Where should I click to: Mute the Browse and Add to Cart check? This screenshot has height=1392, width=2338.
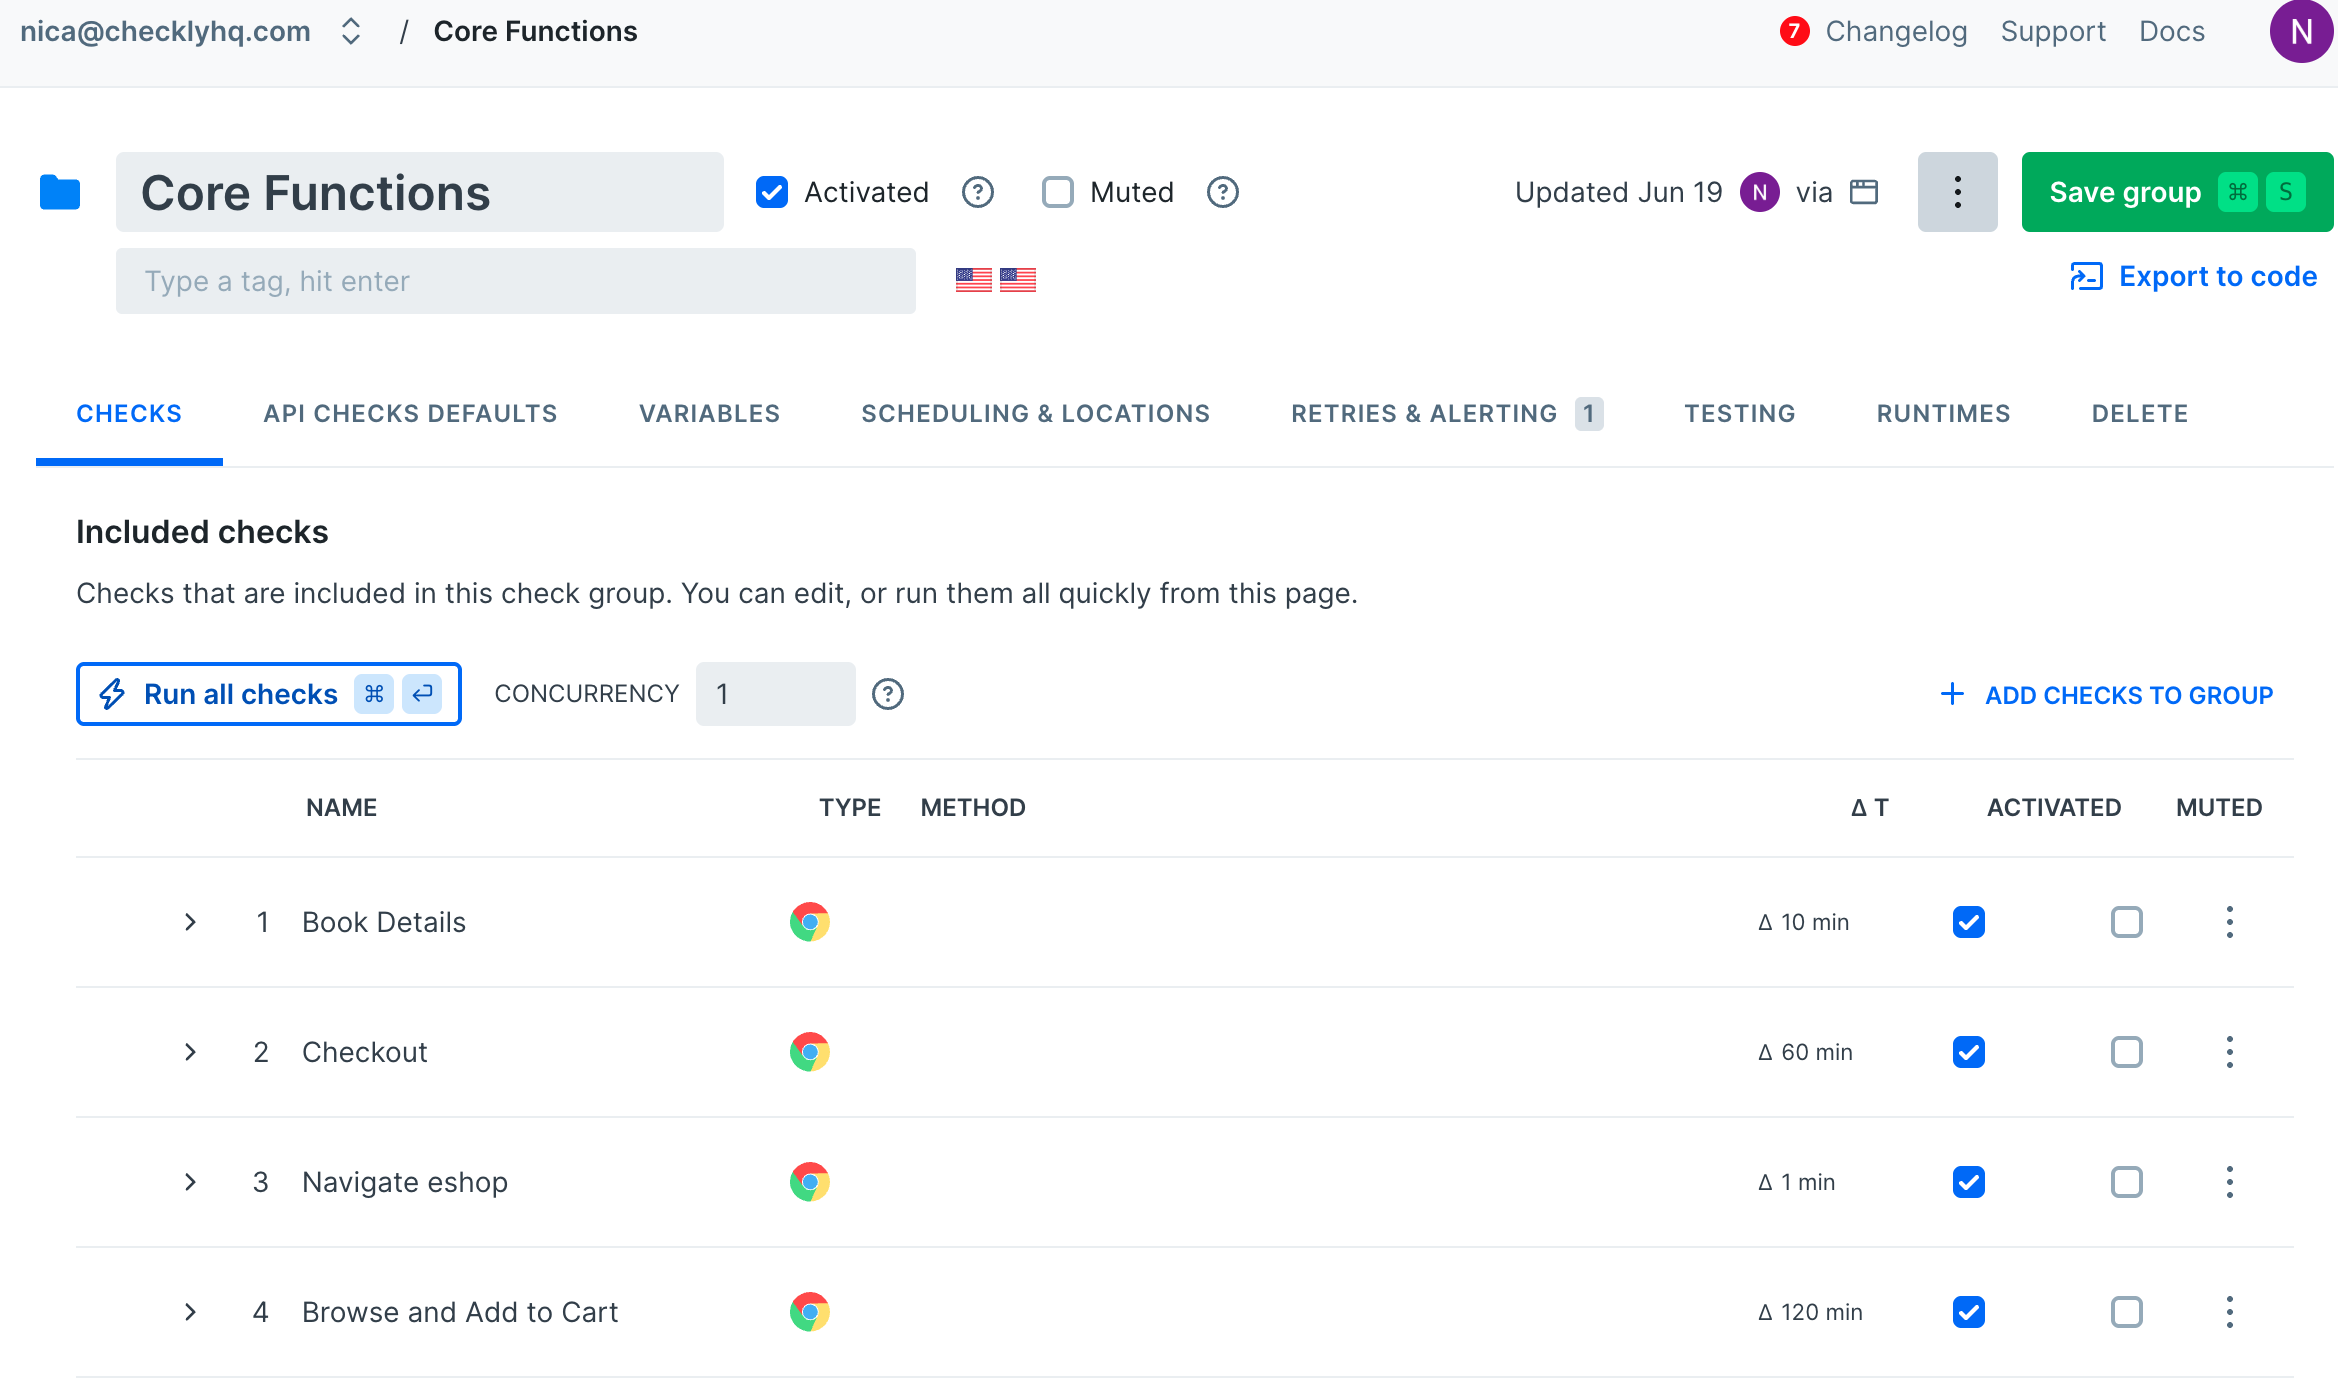(x=2127, y=1311)
